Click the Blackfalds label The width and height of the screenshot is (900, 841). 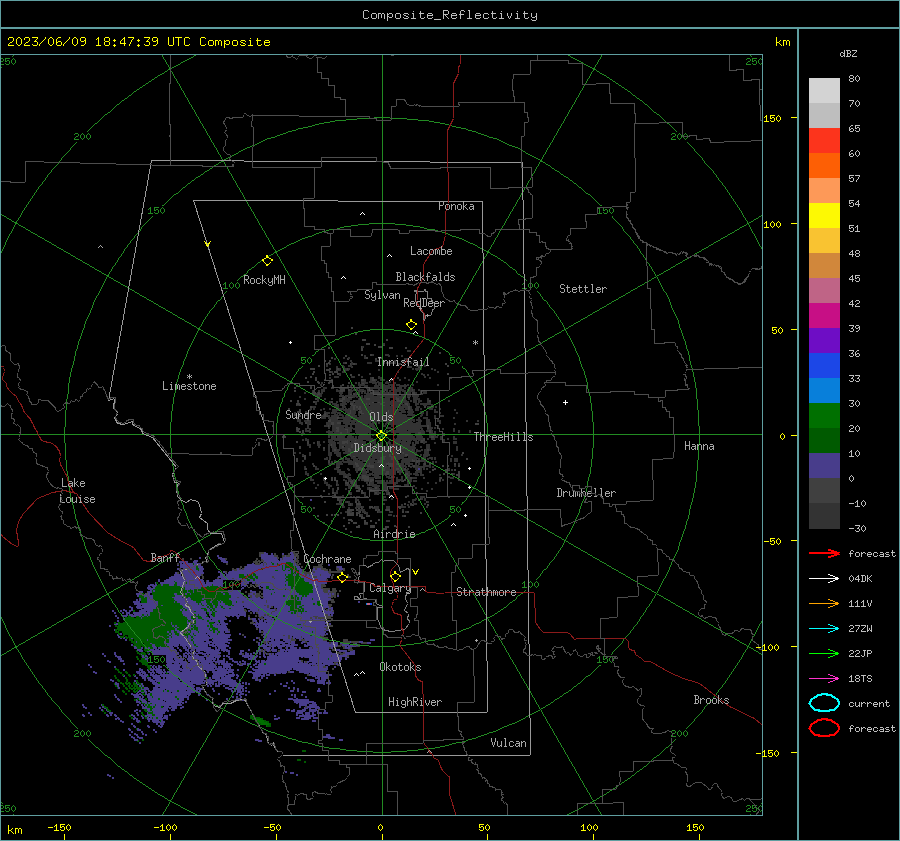[425, 277]
